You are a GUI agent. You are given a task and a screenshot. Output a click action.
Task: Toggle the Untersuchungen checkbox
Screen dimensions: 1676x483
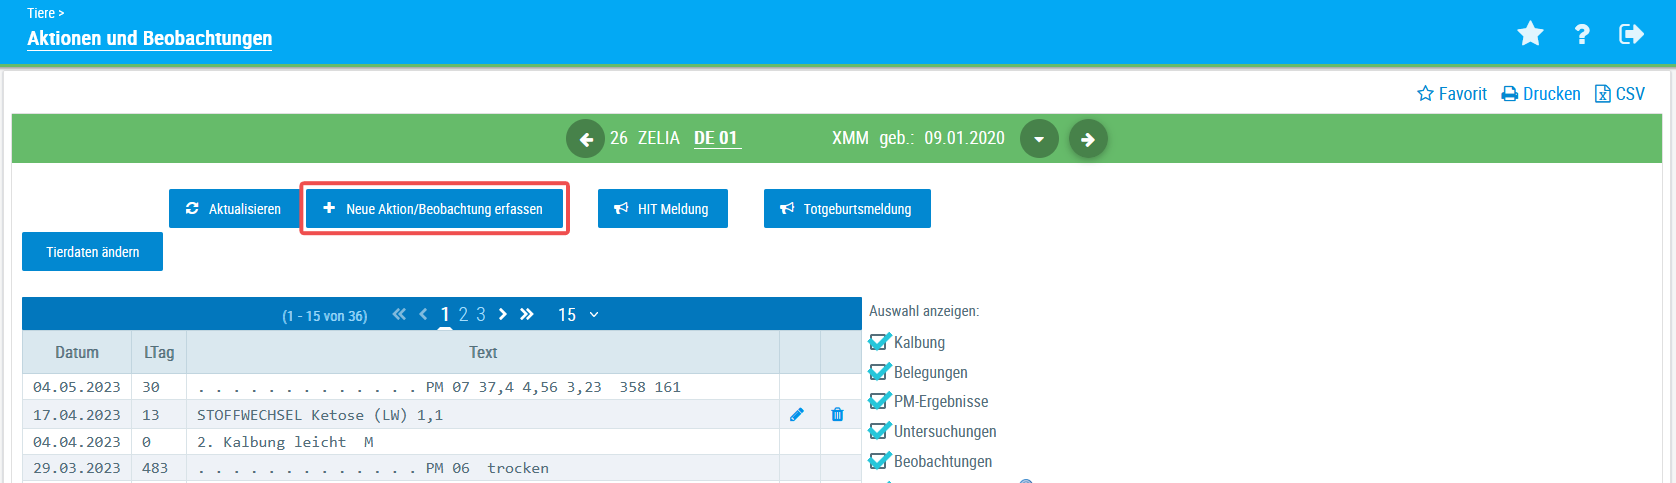[879, 431]
